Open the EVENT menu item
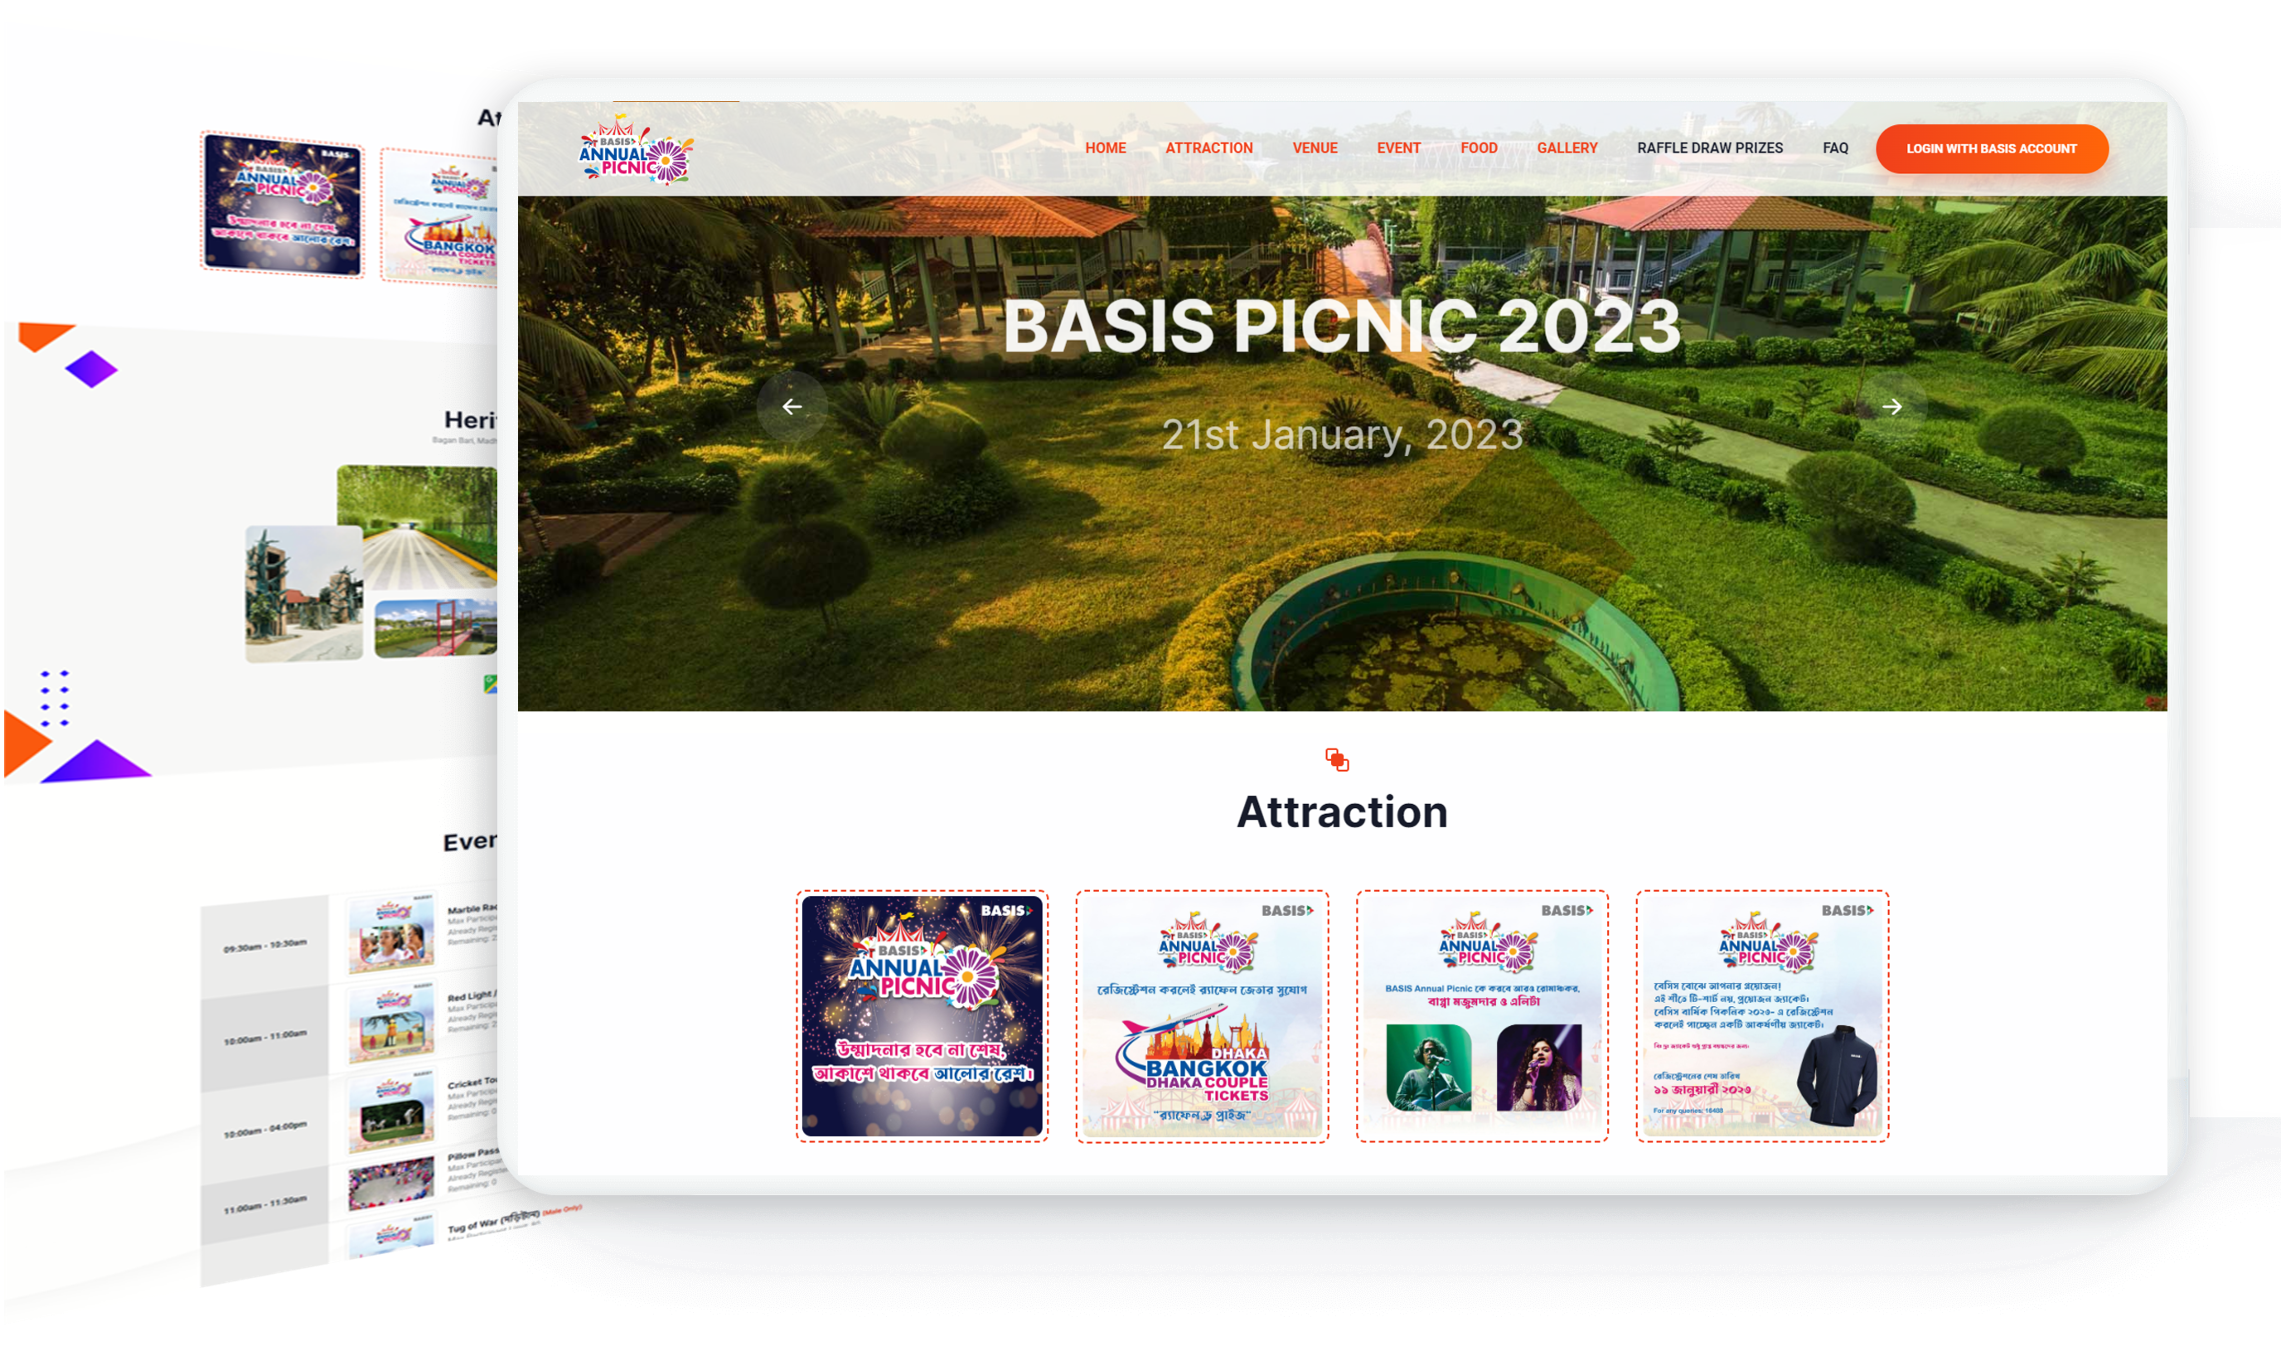 [x=1398, y=148]
